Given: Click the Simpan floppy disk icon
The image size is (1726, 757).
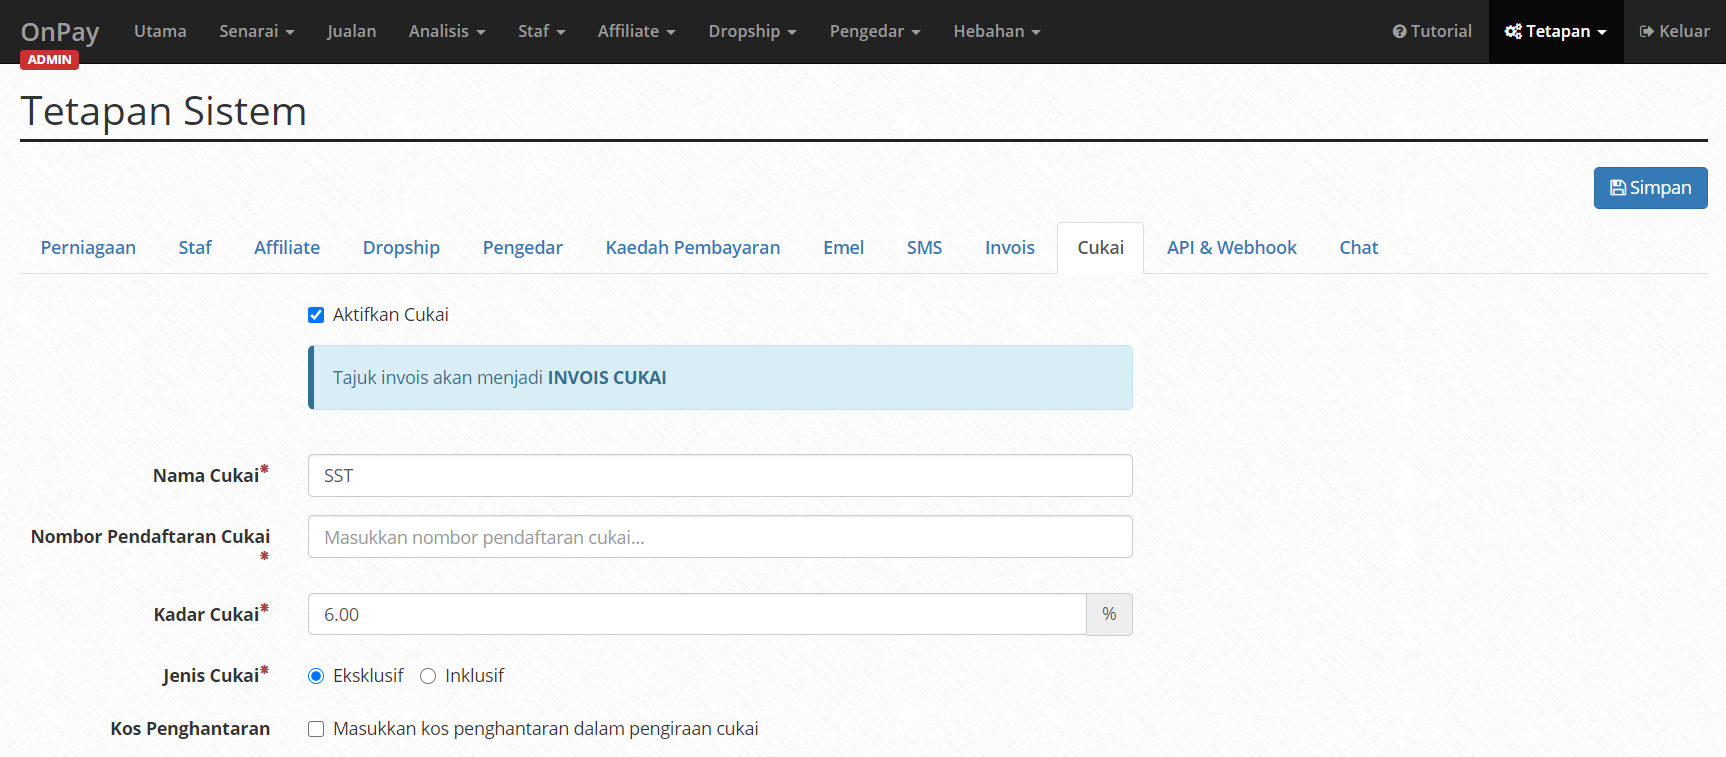Looking at the screenshot, I should 1617,188.
